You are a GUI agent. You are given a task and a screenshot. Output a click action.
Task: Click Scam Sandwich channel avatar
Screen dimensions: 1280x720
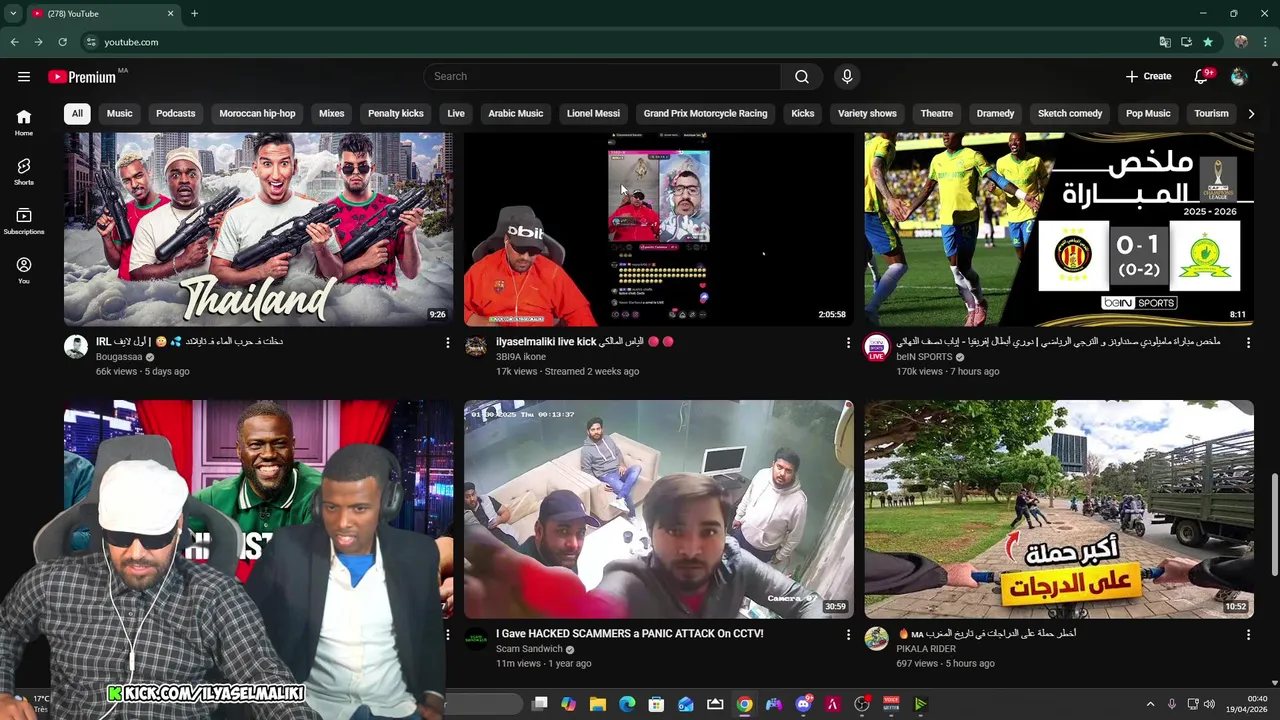(x=476, y=639)
